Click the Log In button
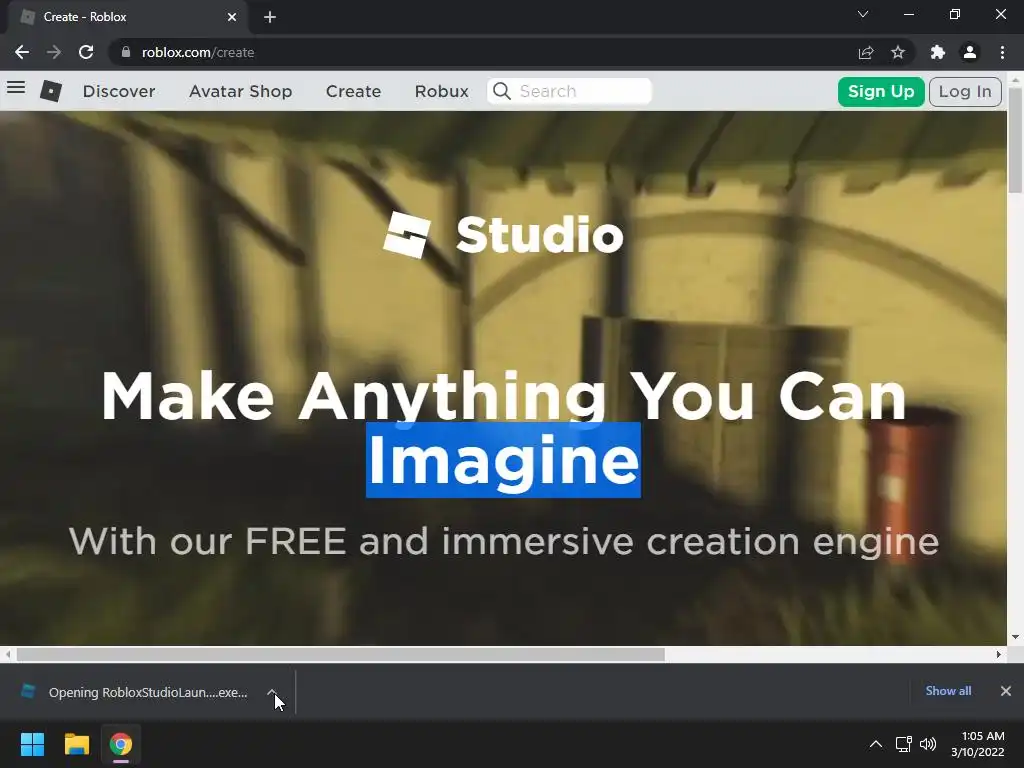Image resolution: width=1024 pixels, height=768 pixels. [965, 91]
